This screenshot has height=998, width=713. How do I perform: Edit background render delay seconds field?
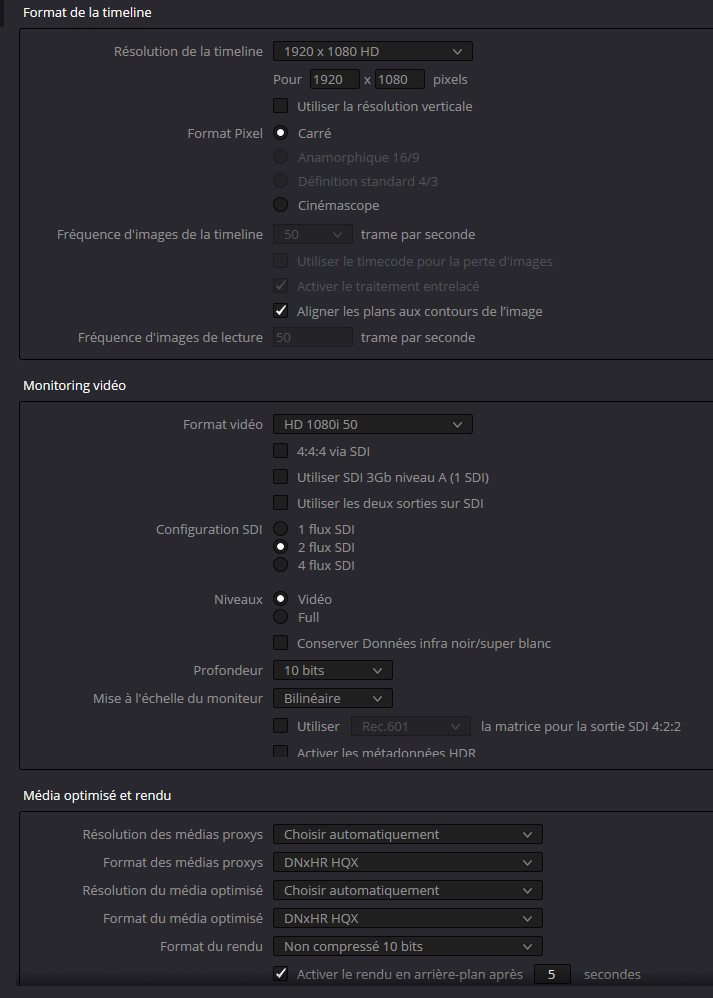[x=552, y=974]
